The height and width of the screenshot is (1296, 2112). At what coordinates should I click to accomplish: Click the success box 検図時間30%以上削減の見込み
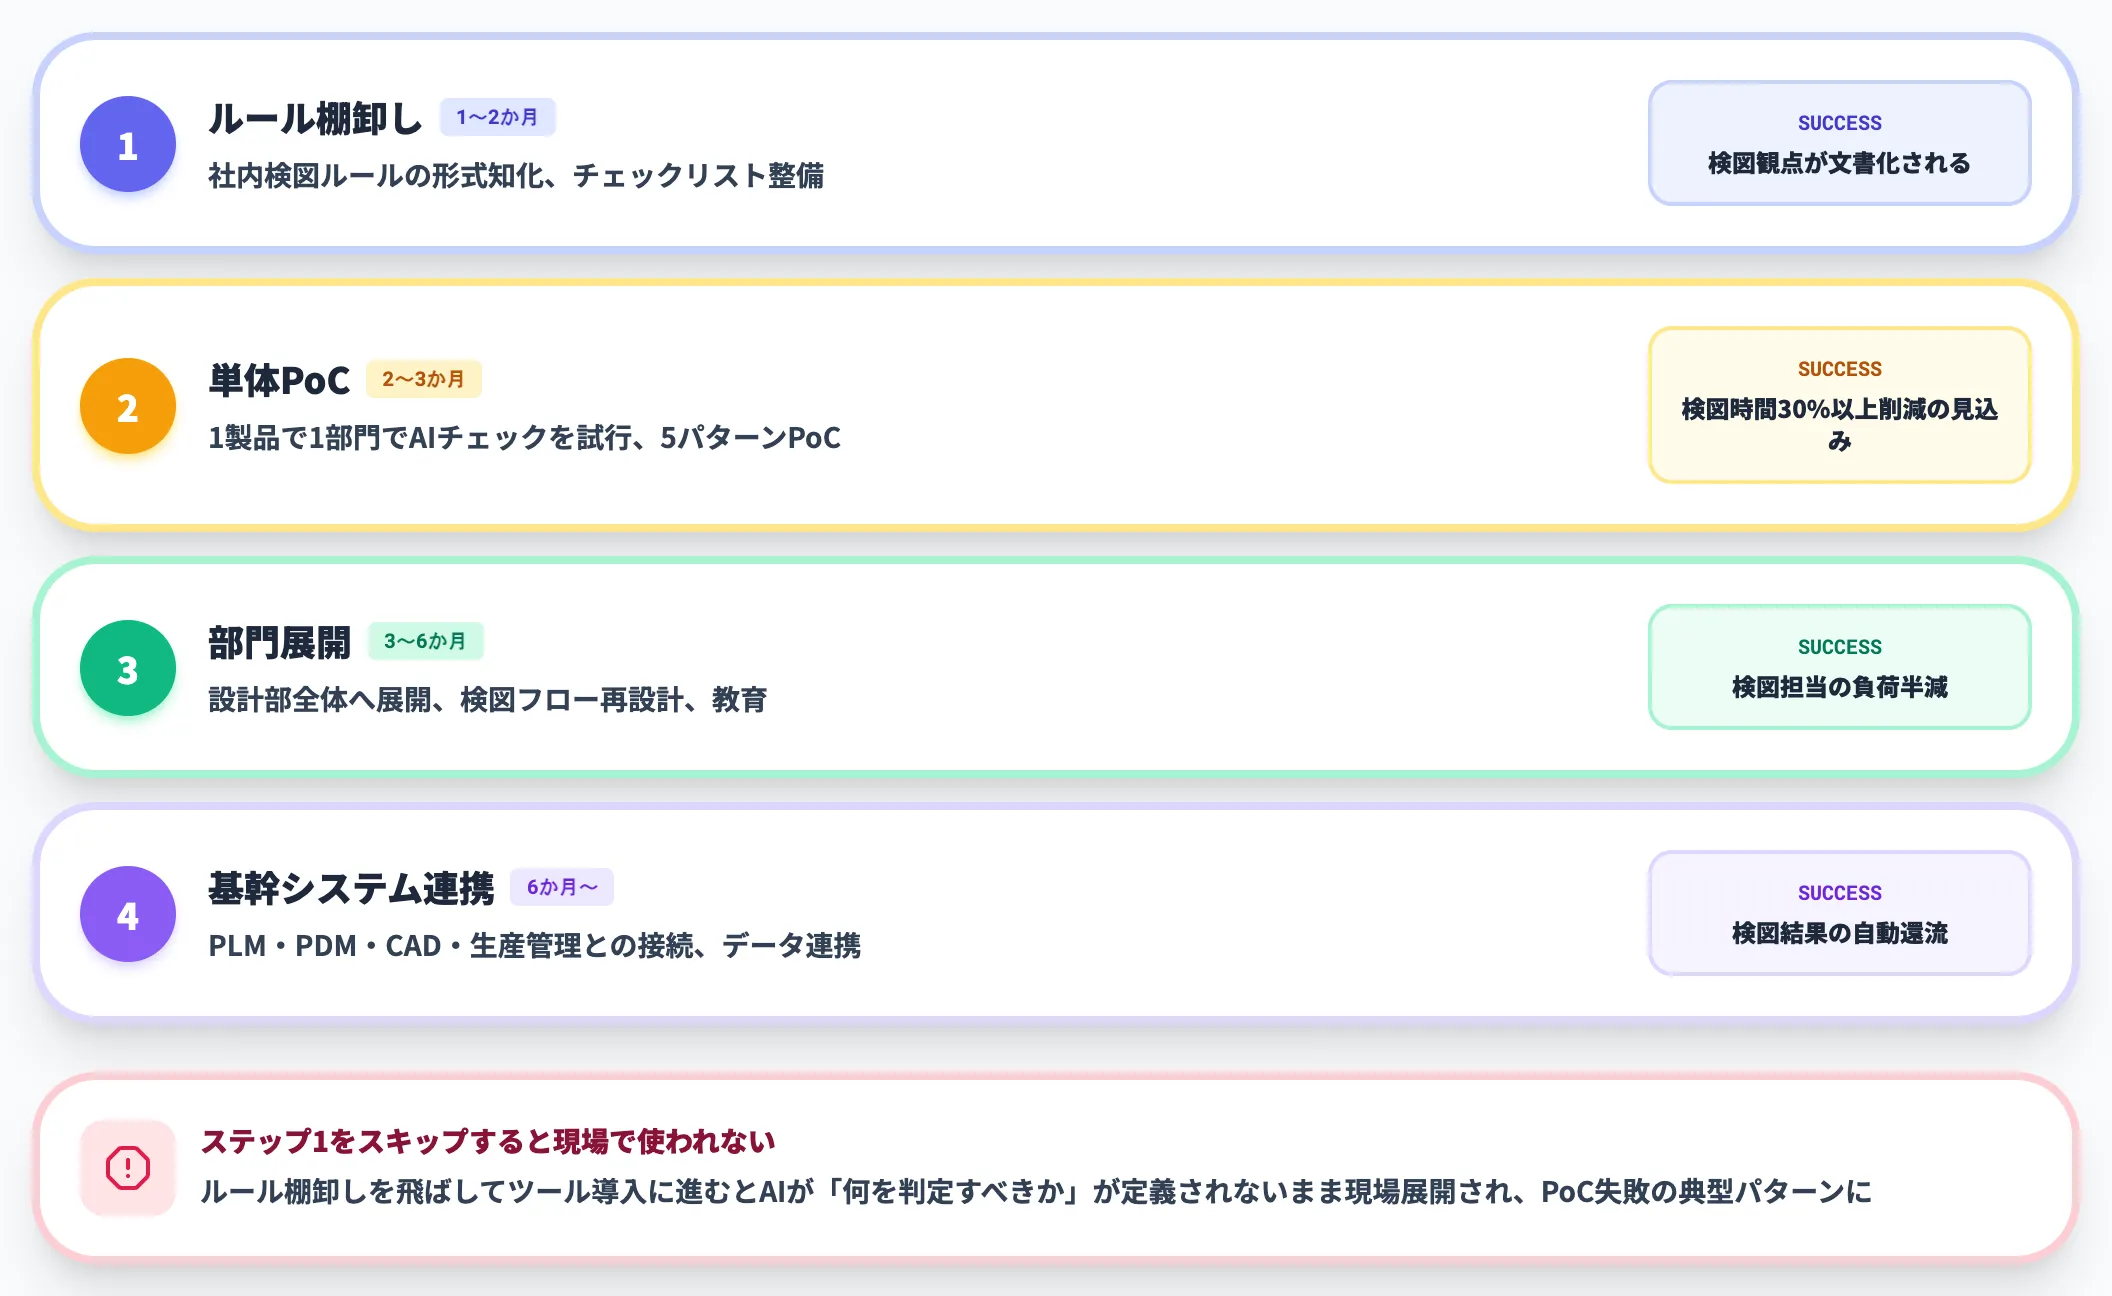tap(1839, 405)
